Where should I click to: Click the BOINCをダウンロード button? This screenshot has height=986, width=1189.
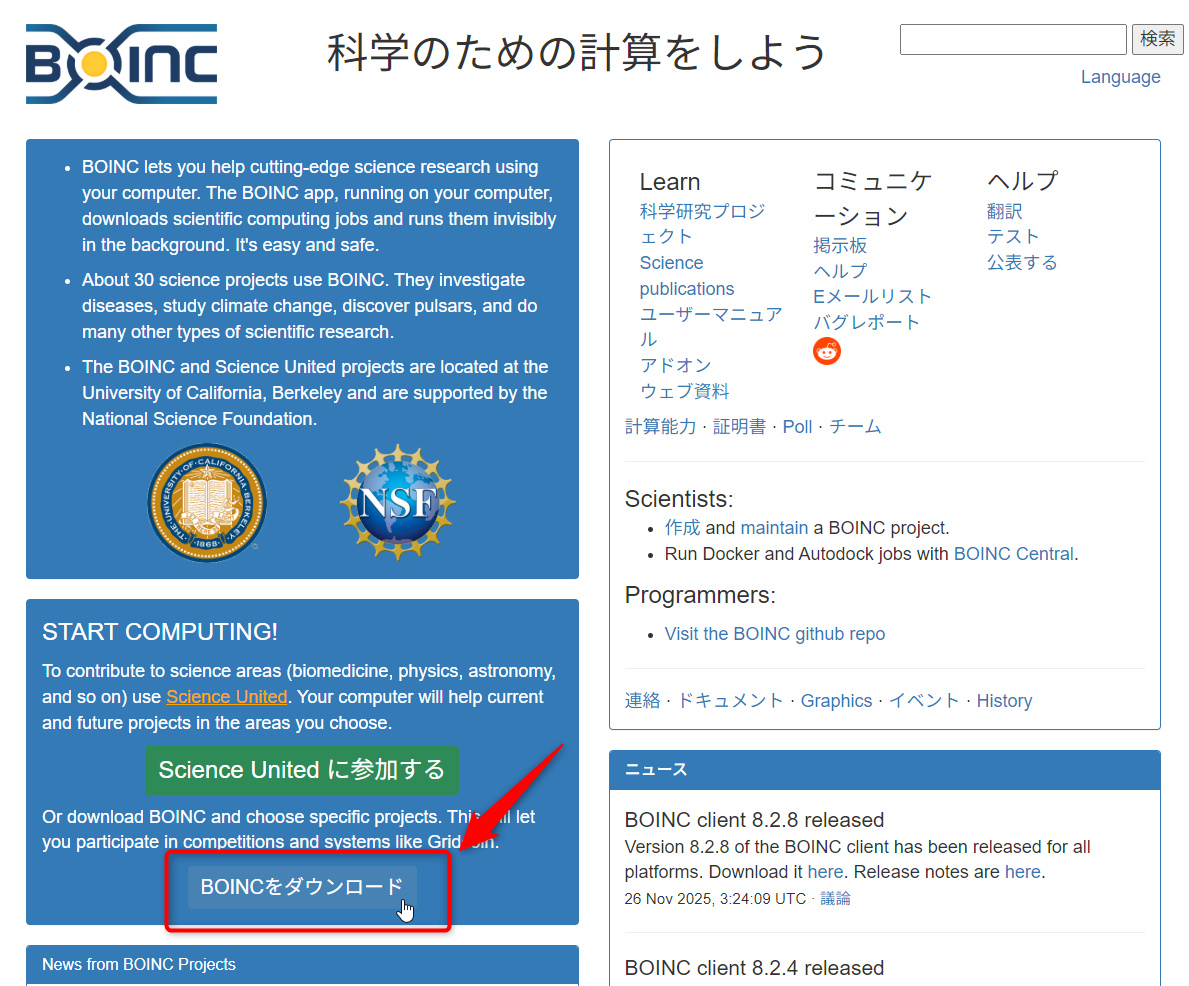click(x=301, y=886)
